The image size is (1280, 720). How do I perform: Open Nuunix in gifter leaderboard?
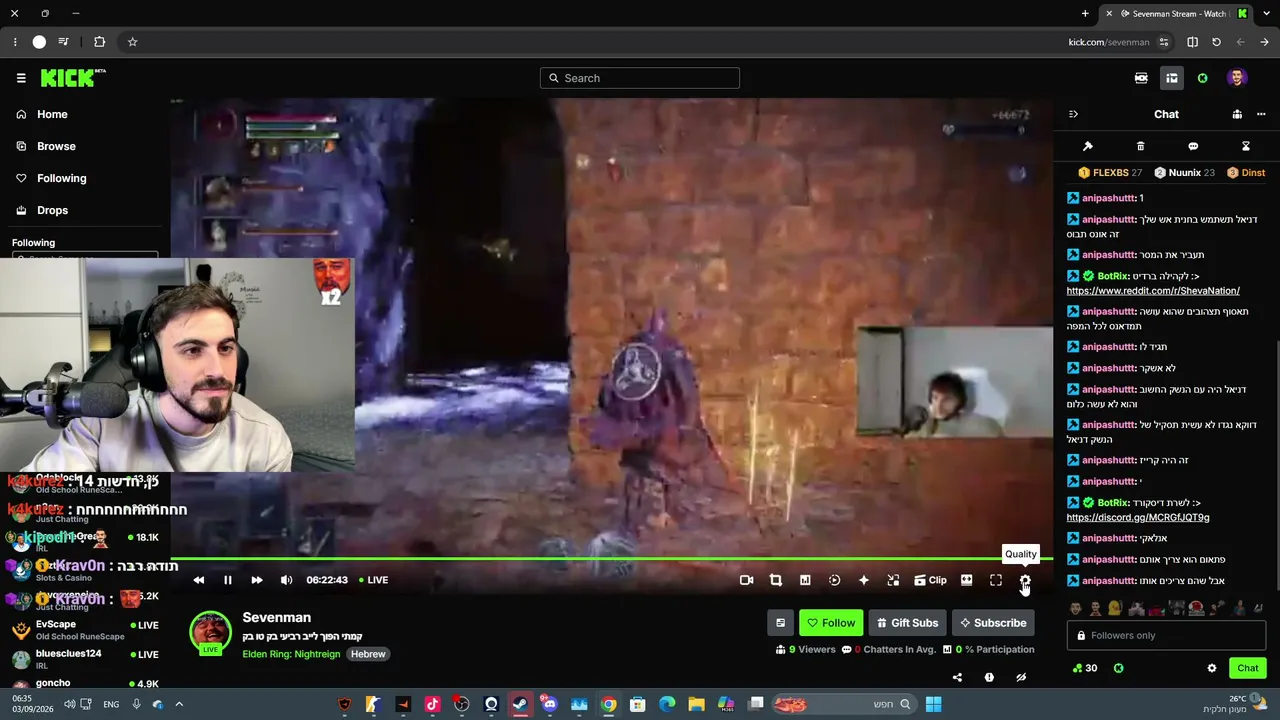(1184, 173)
